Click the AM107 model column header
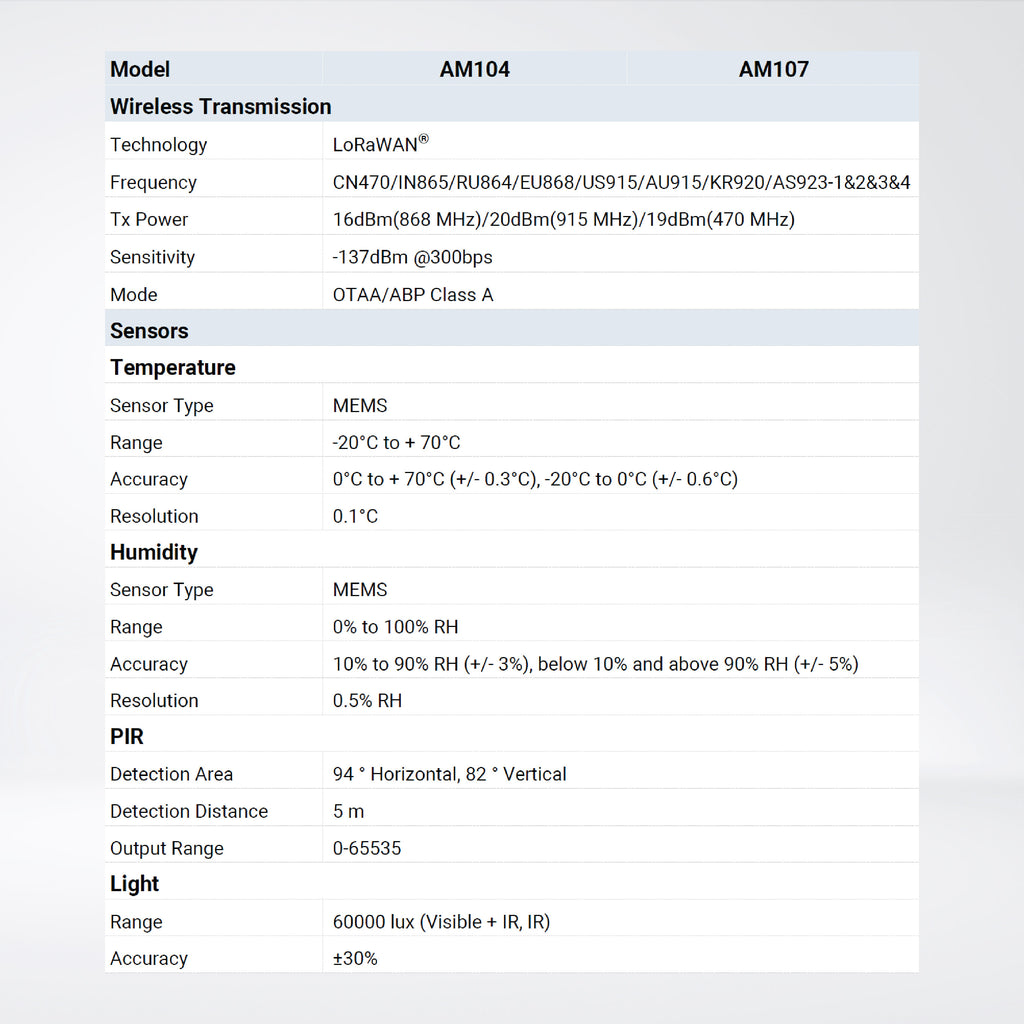The image size is (1024, 1024). (773, 69)
